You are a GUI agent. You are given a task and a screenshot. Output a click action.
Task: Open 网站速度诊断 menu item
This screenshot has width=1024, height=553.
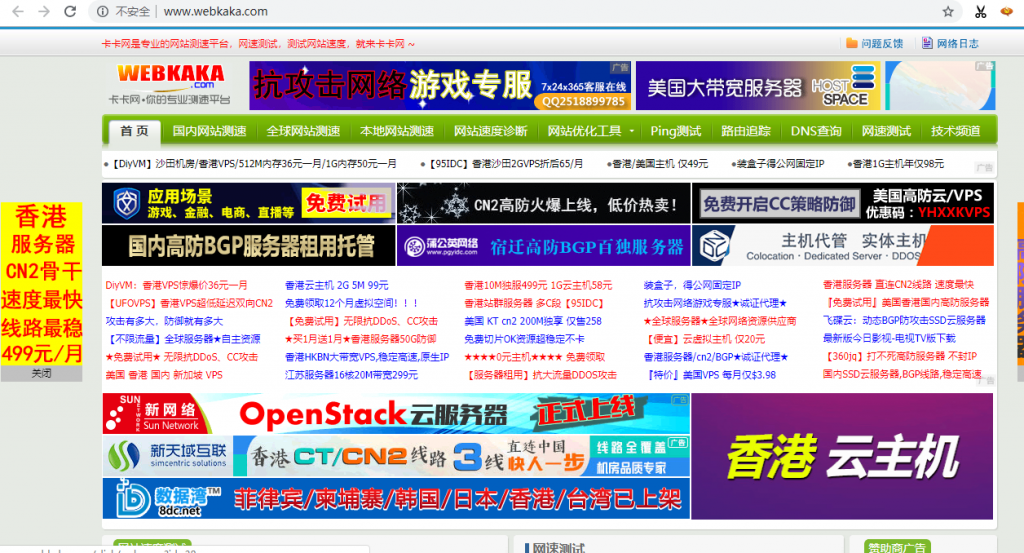click(x=490, y=131)
